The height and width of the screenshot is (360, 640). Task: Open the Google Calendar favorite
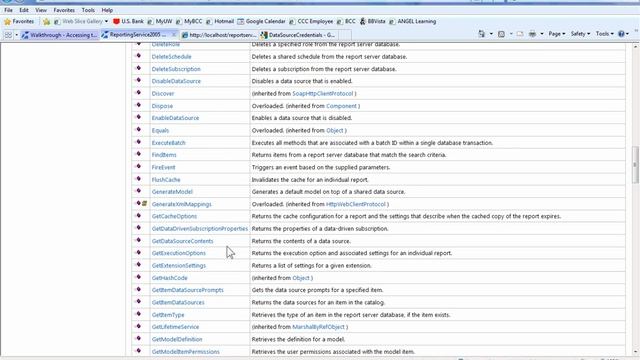261,21
